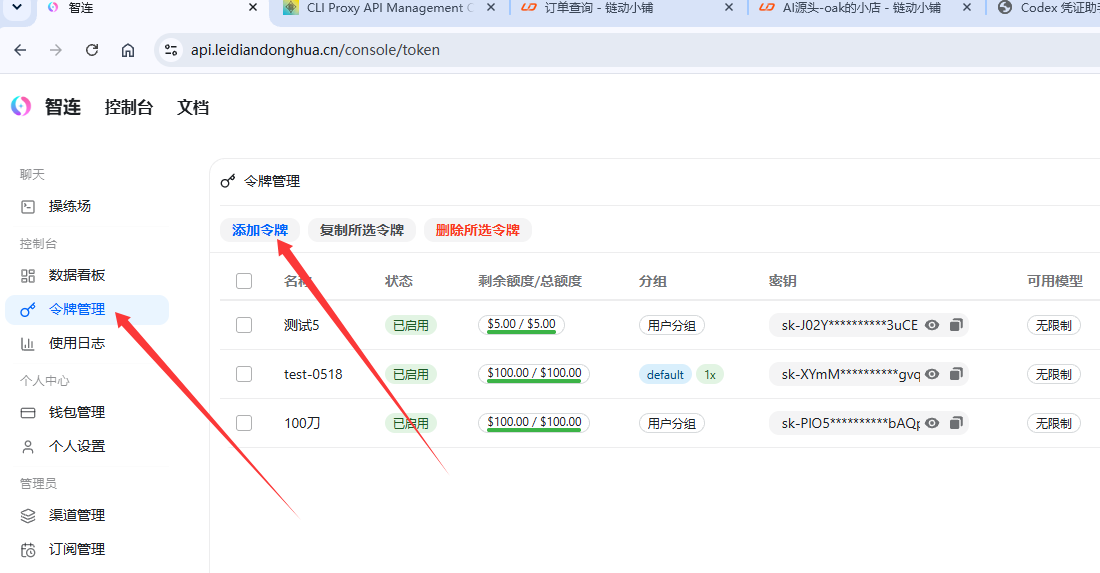Click 用户分组 tag in 100刀 row

pyautogui.click(x=671, y=424)
